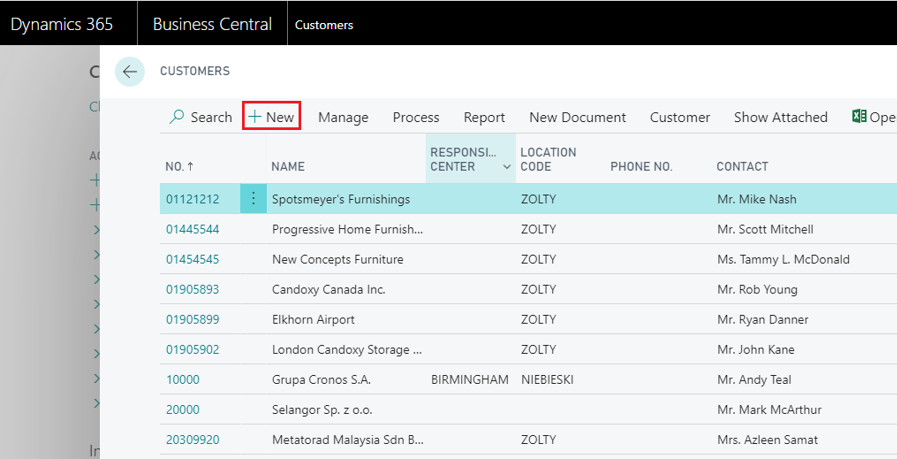Open the Customer menu
Viewport: 897px width, 459px height.
pos(680,117)
